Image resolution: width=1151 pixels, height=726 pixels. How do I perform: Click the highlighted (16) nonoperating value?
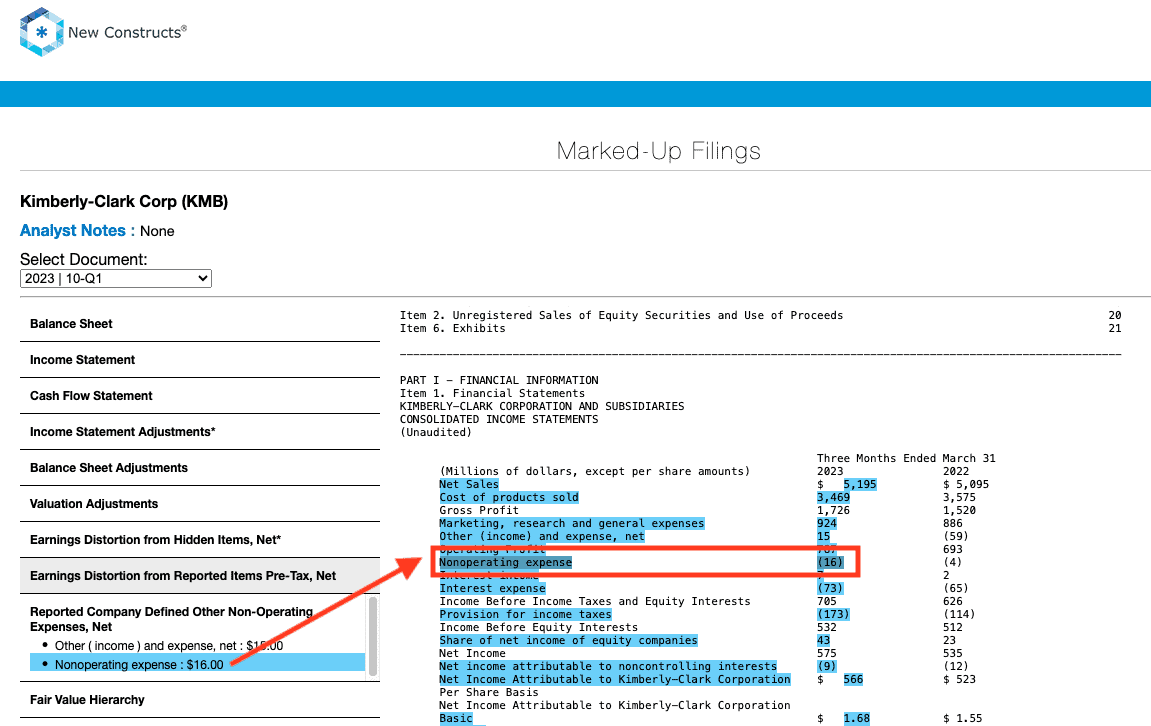tap(830, 562)
